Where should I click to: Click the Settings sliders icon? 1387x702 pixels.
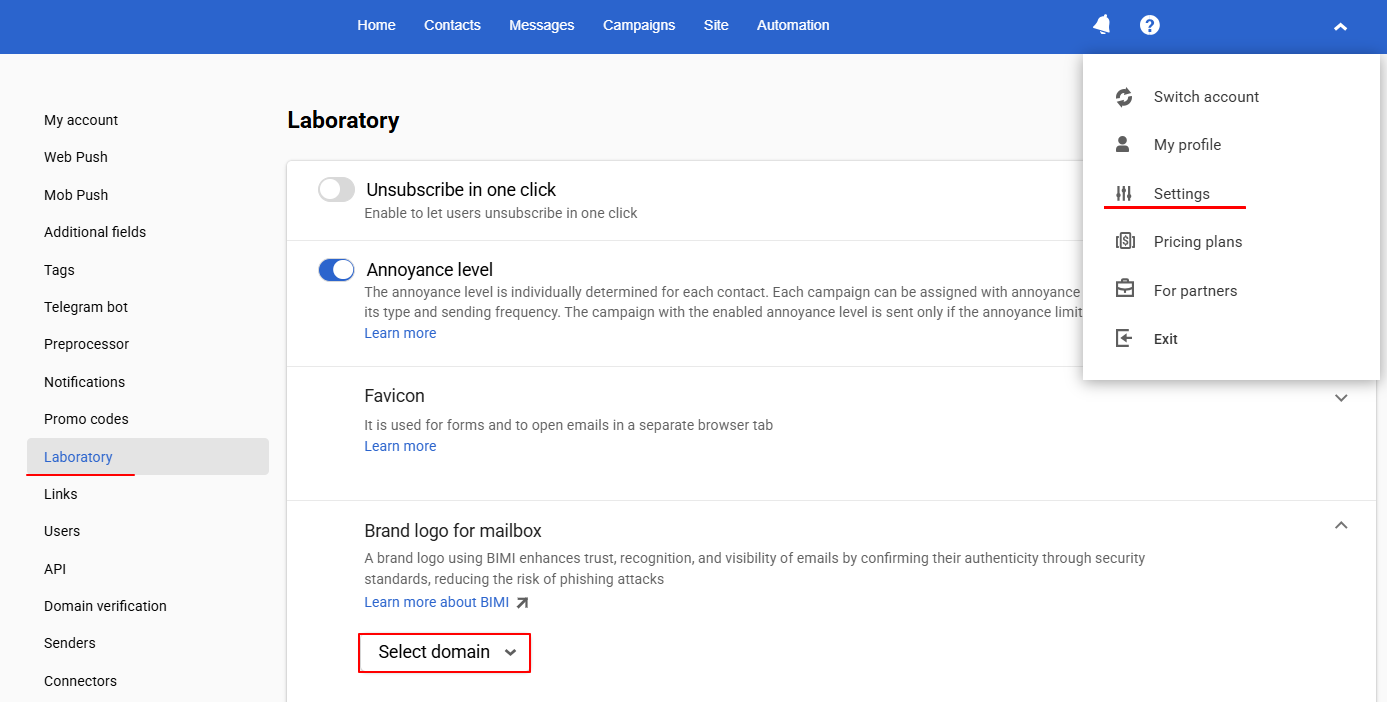pos(1124,194)
